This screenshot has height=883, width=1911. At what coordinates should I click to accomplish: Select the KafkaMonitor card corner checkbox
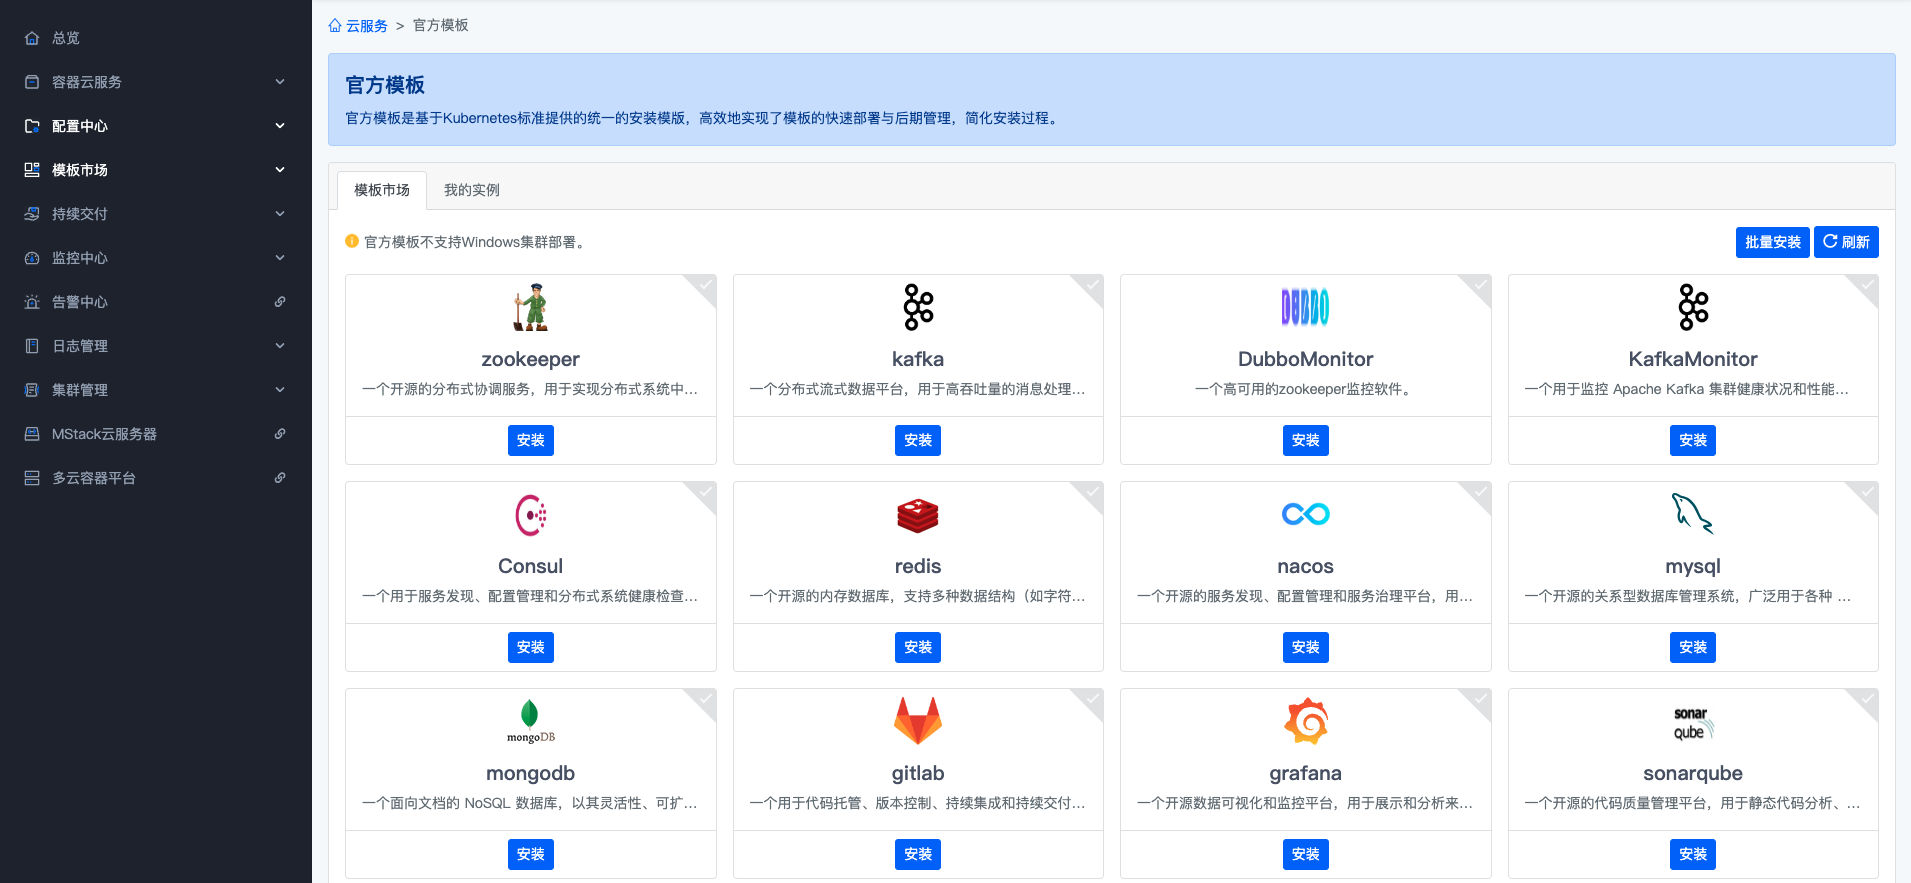pyautogui.click(x=1866, y=286)
